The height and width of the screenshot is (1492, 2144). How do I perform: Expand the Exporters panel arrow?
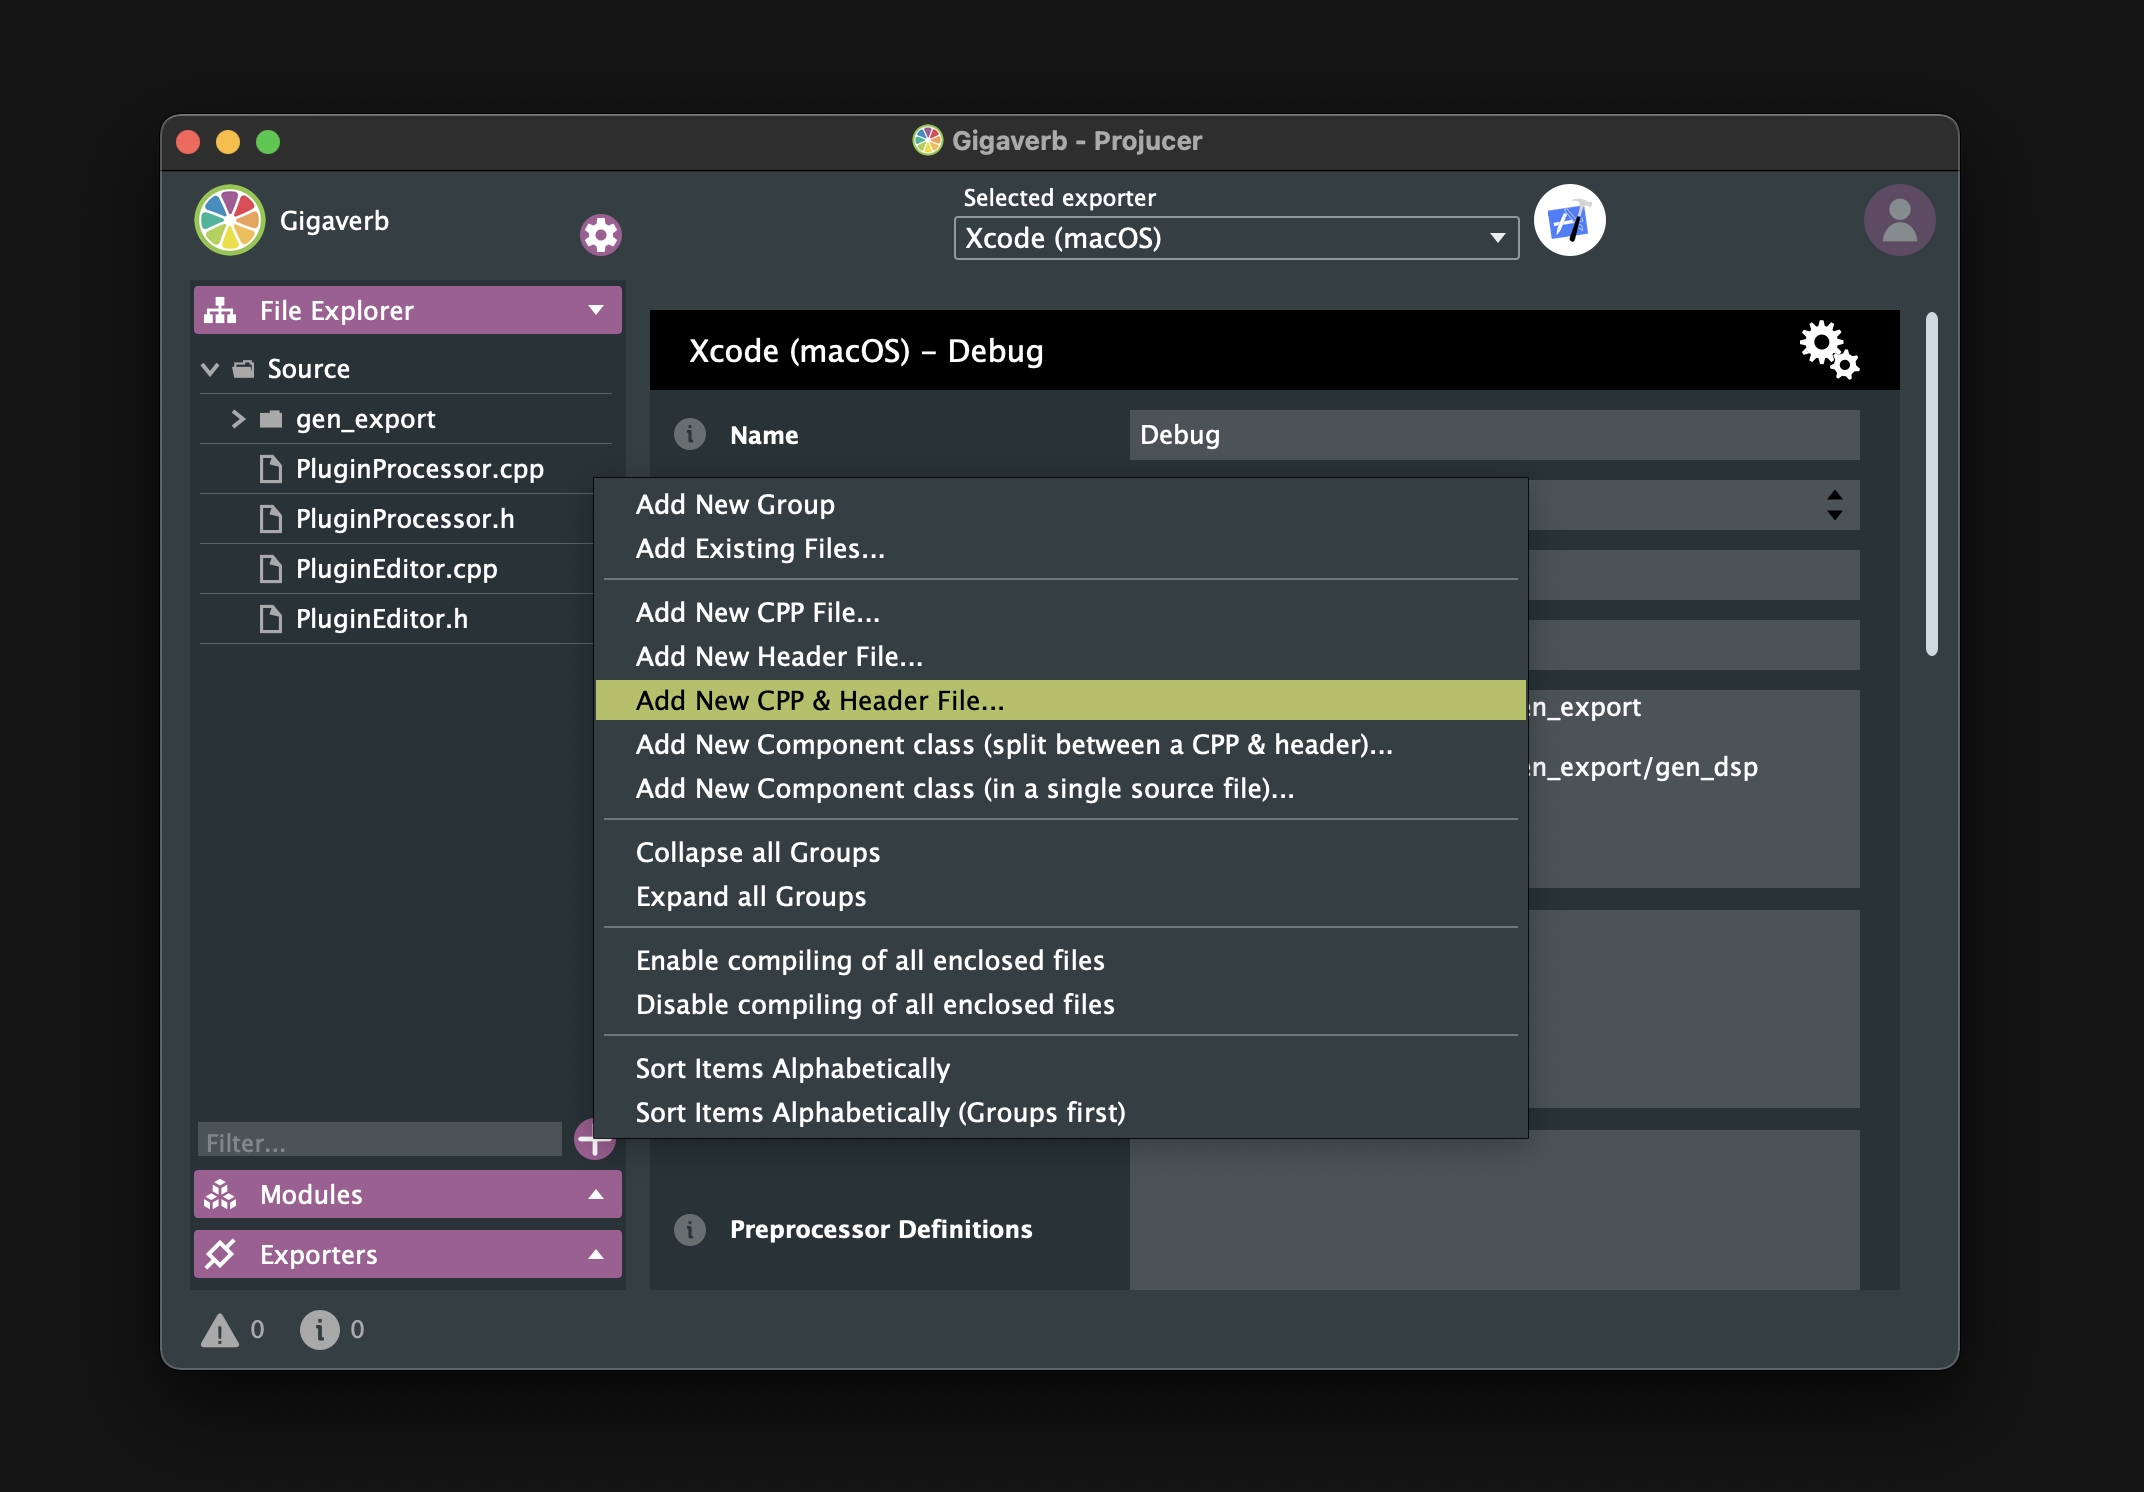click(596, 1254)
